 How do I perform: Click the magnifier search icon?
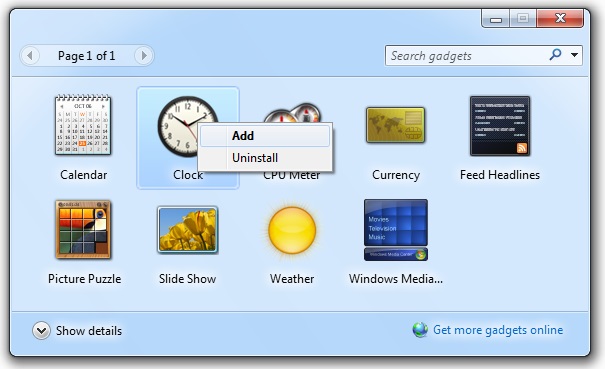click(555, 54)
